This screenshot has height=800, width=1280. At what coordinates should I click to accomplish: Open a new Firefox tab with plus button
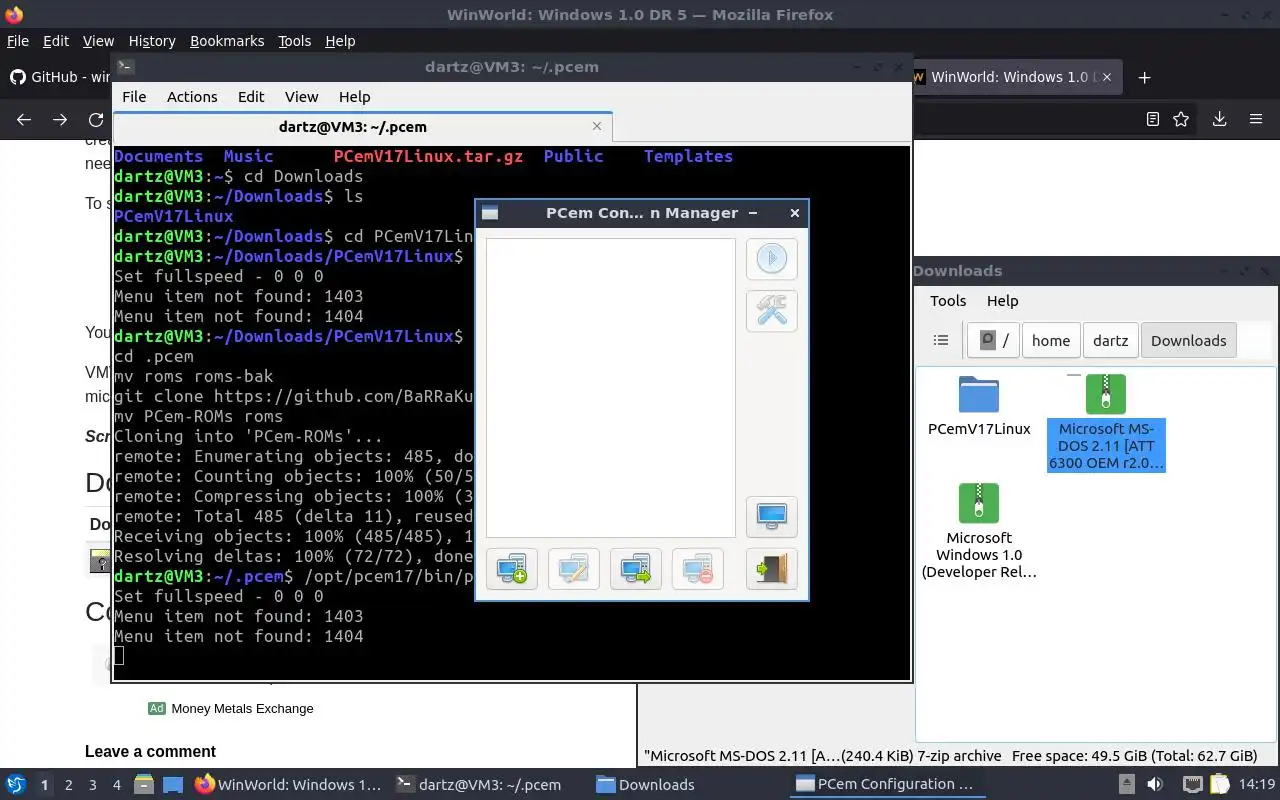pos(1145,77)
